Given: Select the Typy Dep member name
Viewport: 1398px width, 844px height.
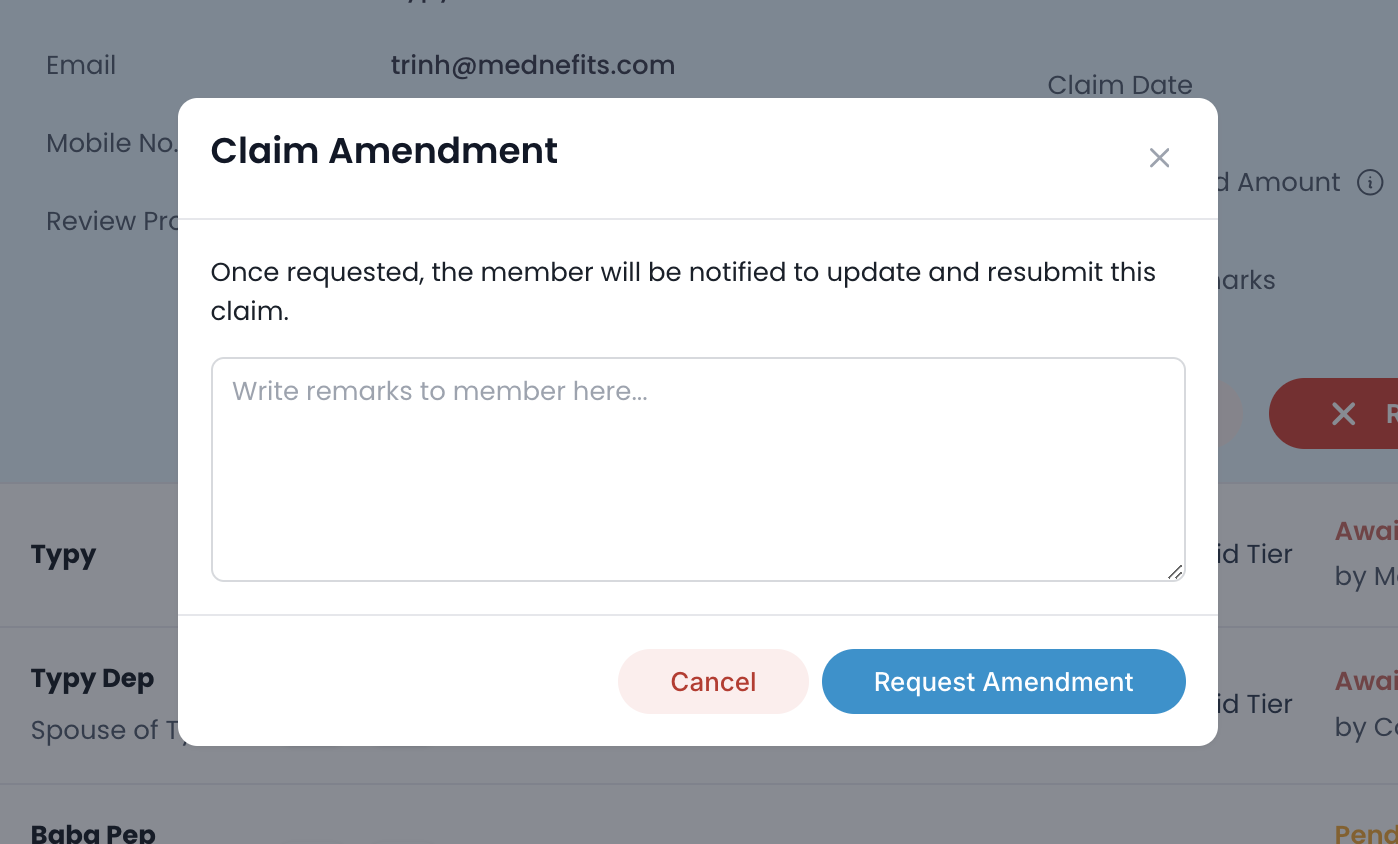Looking at the screenshot, I should click(93, 679).
